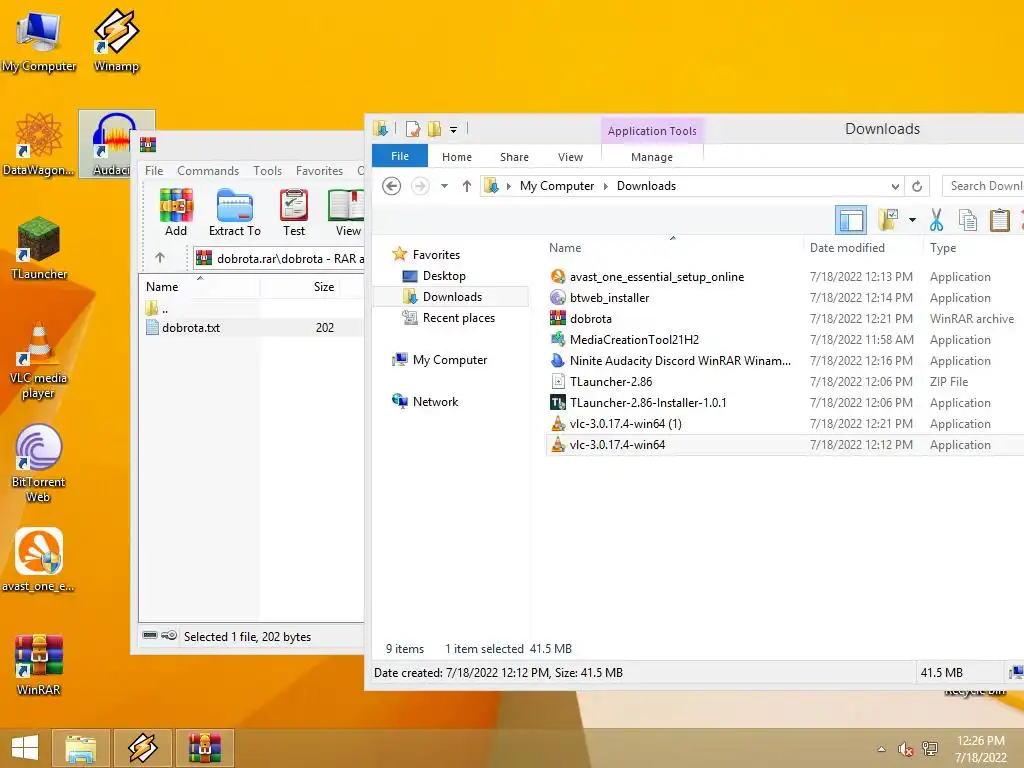Image resolution: width=1024 pixels, height=768 pixels.
Task: Open File Explorer from the taskbar
Action: (x=81, y=748)
